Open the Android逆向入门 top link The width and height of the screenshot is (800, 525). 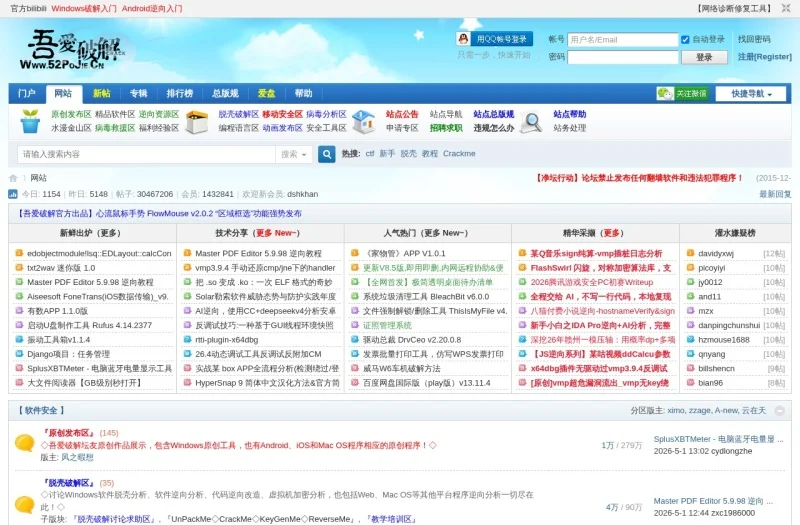pos(152,8)
